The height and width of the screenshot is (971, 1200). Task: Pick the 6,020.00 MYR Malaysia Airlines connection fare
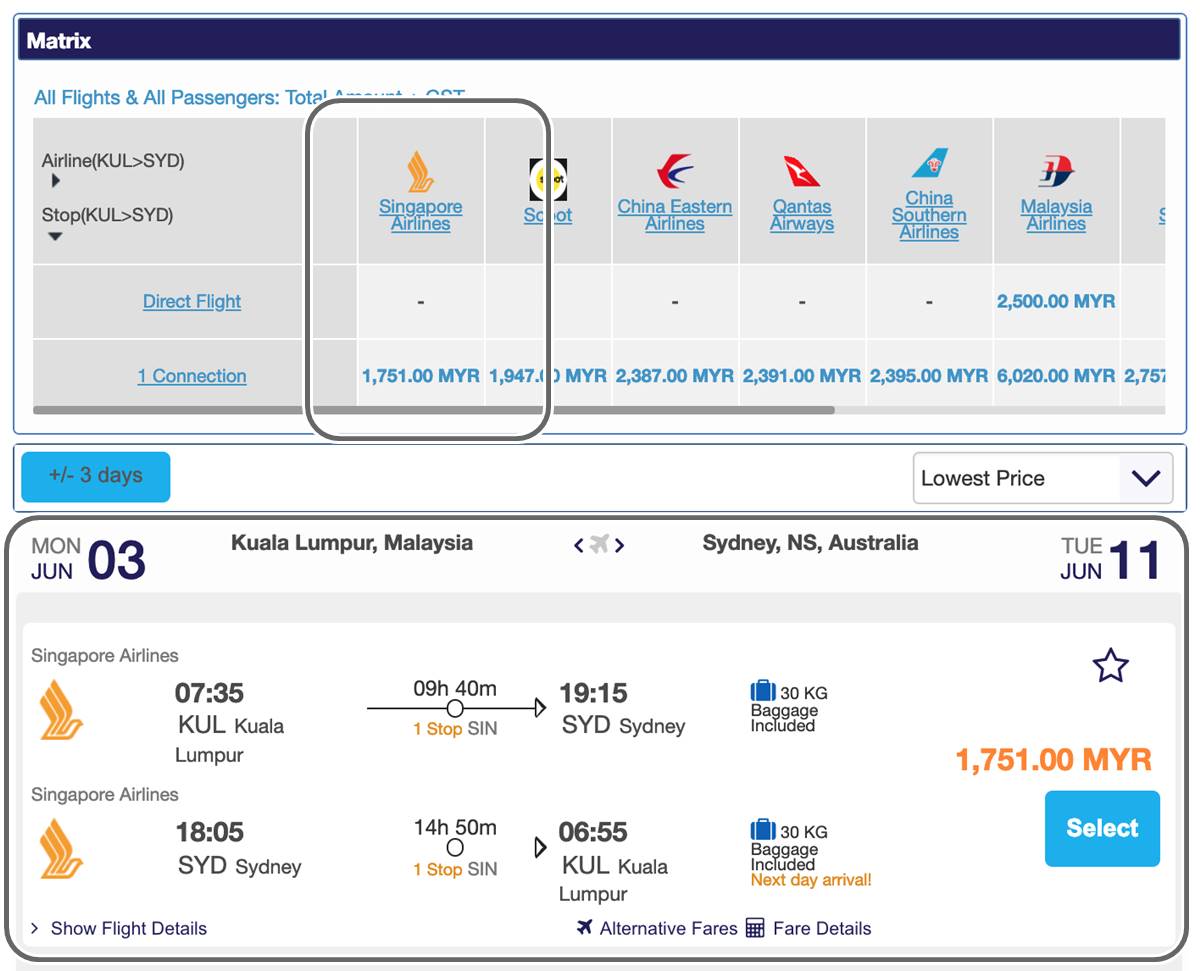[x=1056, y=376]
